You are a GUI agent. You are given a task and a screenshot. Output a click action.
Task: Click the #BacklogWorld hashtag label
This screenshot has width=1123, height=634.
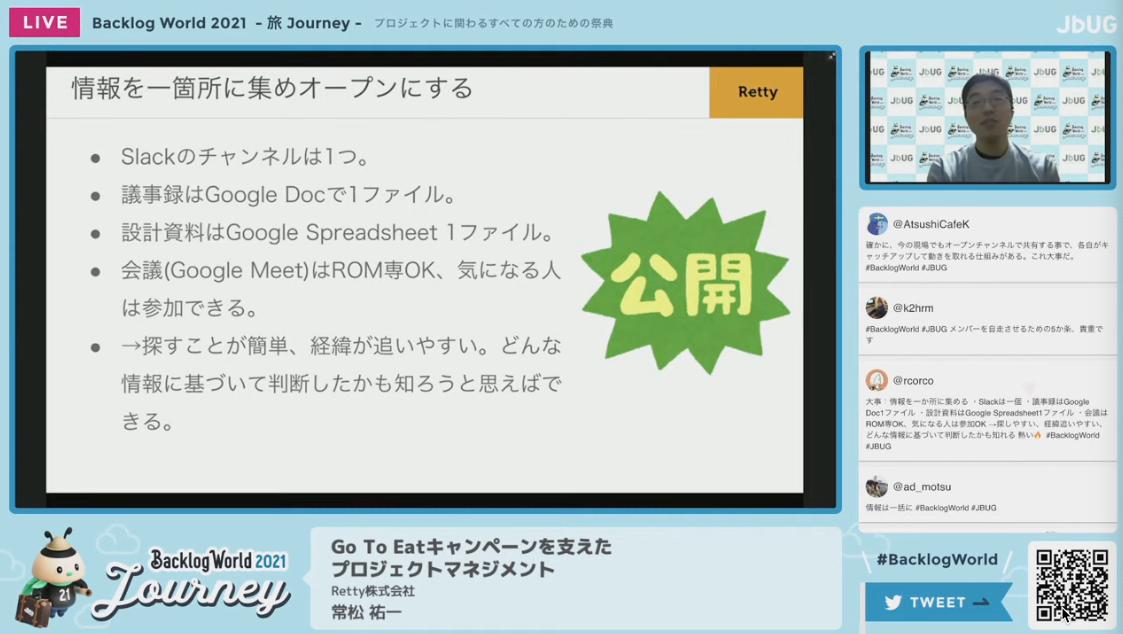point(937,559)
